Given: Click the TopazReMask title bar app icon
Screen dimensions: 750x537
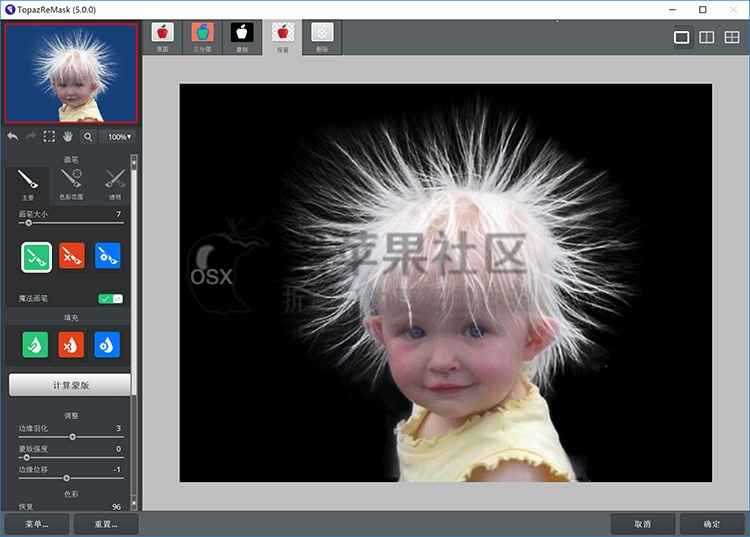Looking at the screenshot, I should click(x=10, y=10).
